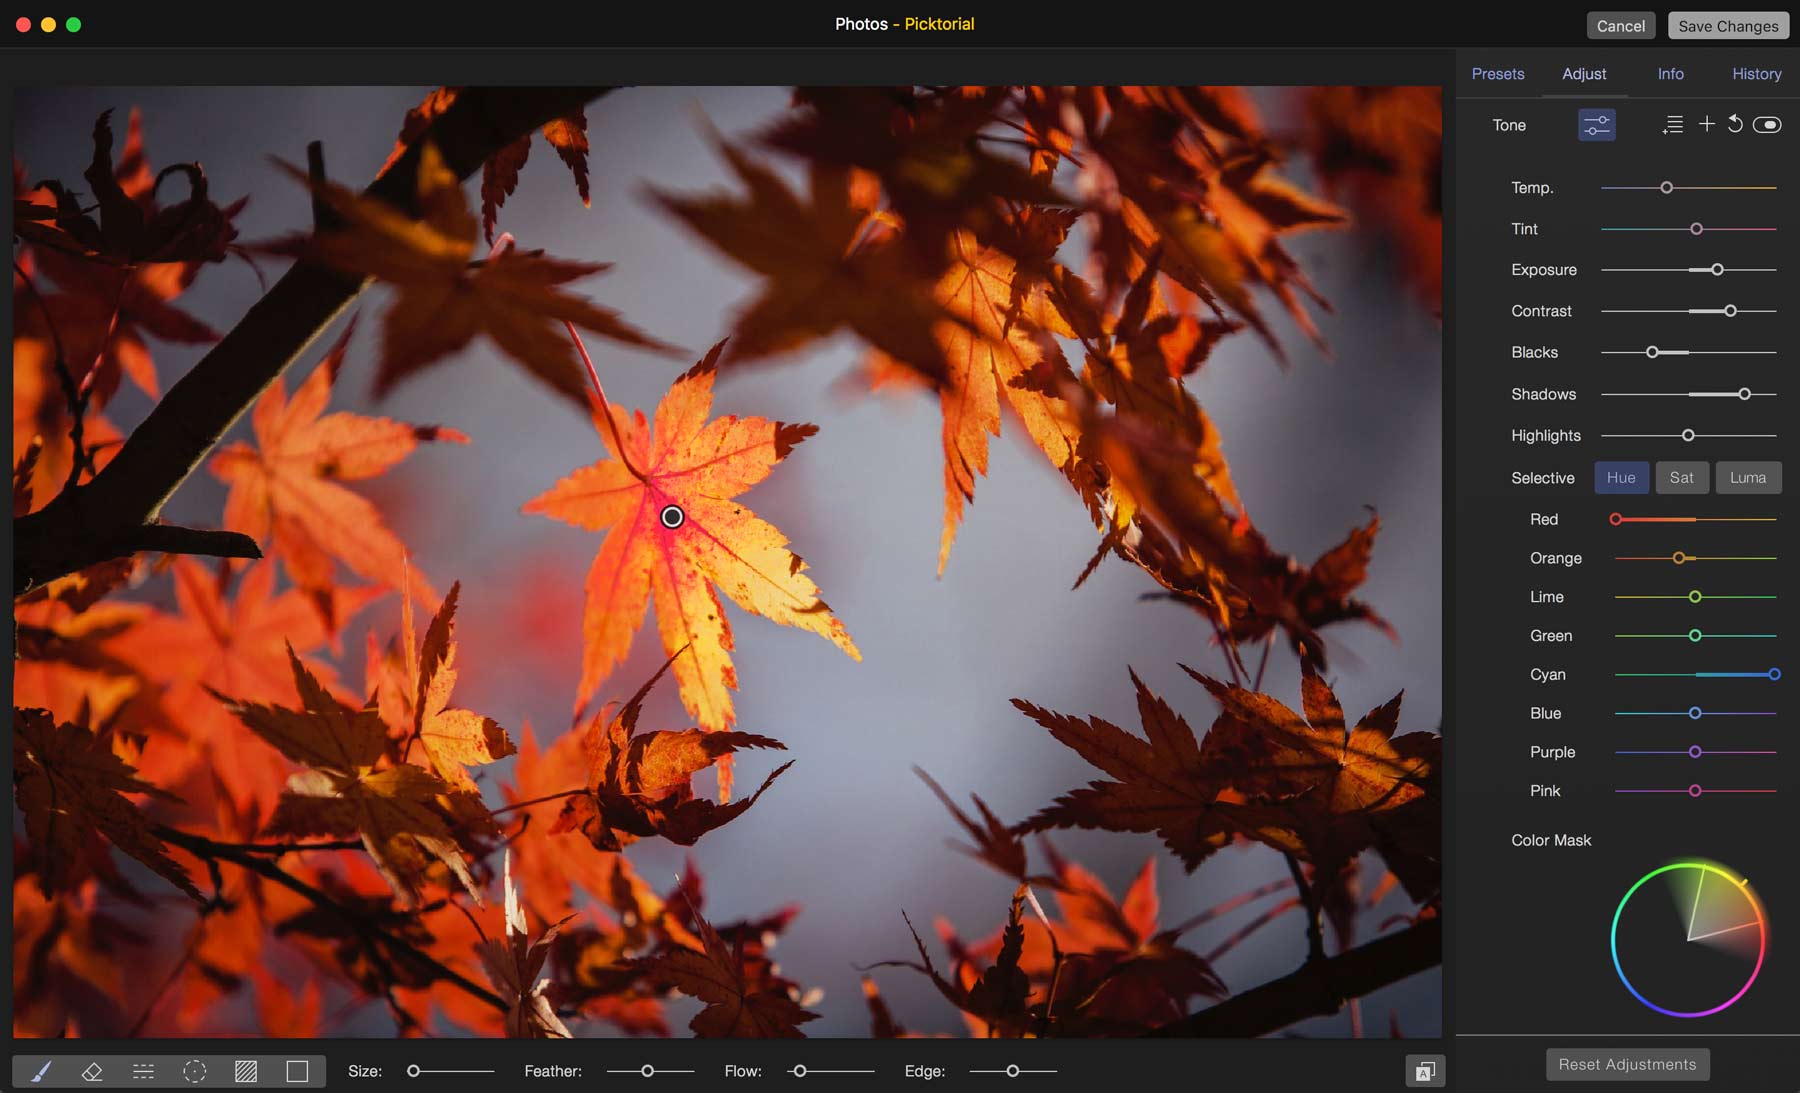The height and width of the screenshot is (1093, 1800).
Task: Select the Eraser tool
Action: pyautogui.click(x=92, y=1071)
